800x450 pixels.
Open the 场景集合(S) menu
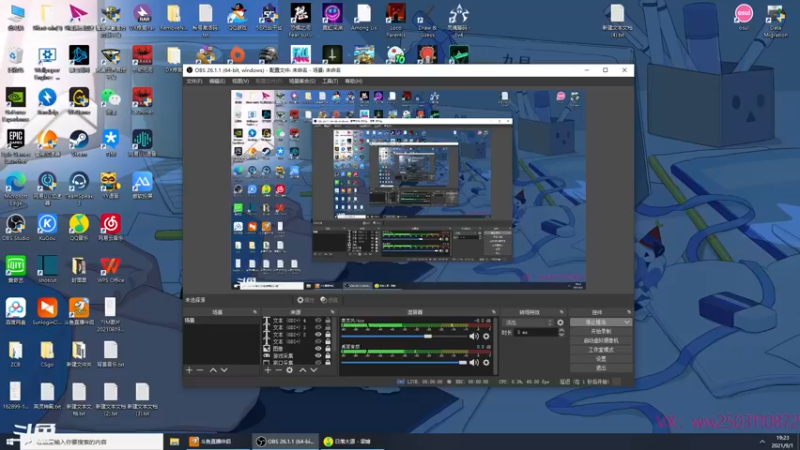[x=302, y=81]
